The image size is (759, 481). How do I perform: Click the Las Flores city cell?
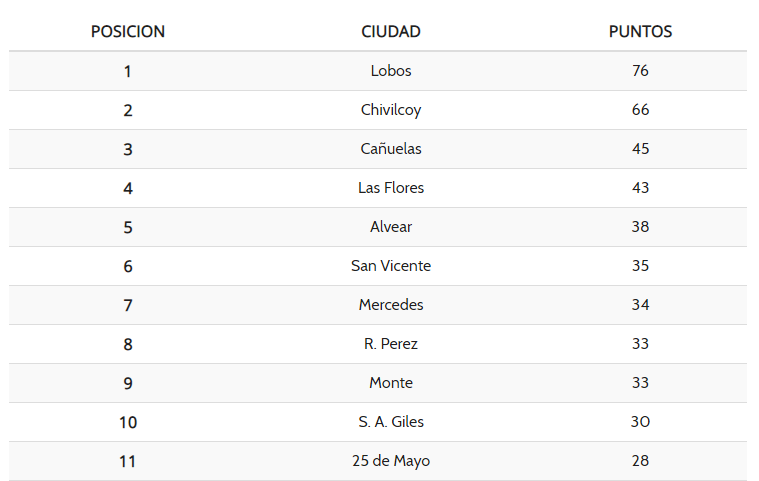click(x=391, y=188)
